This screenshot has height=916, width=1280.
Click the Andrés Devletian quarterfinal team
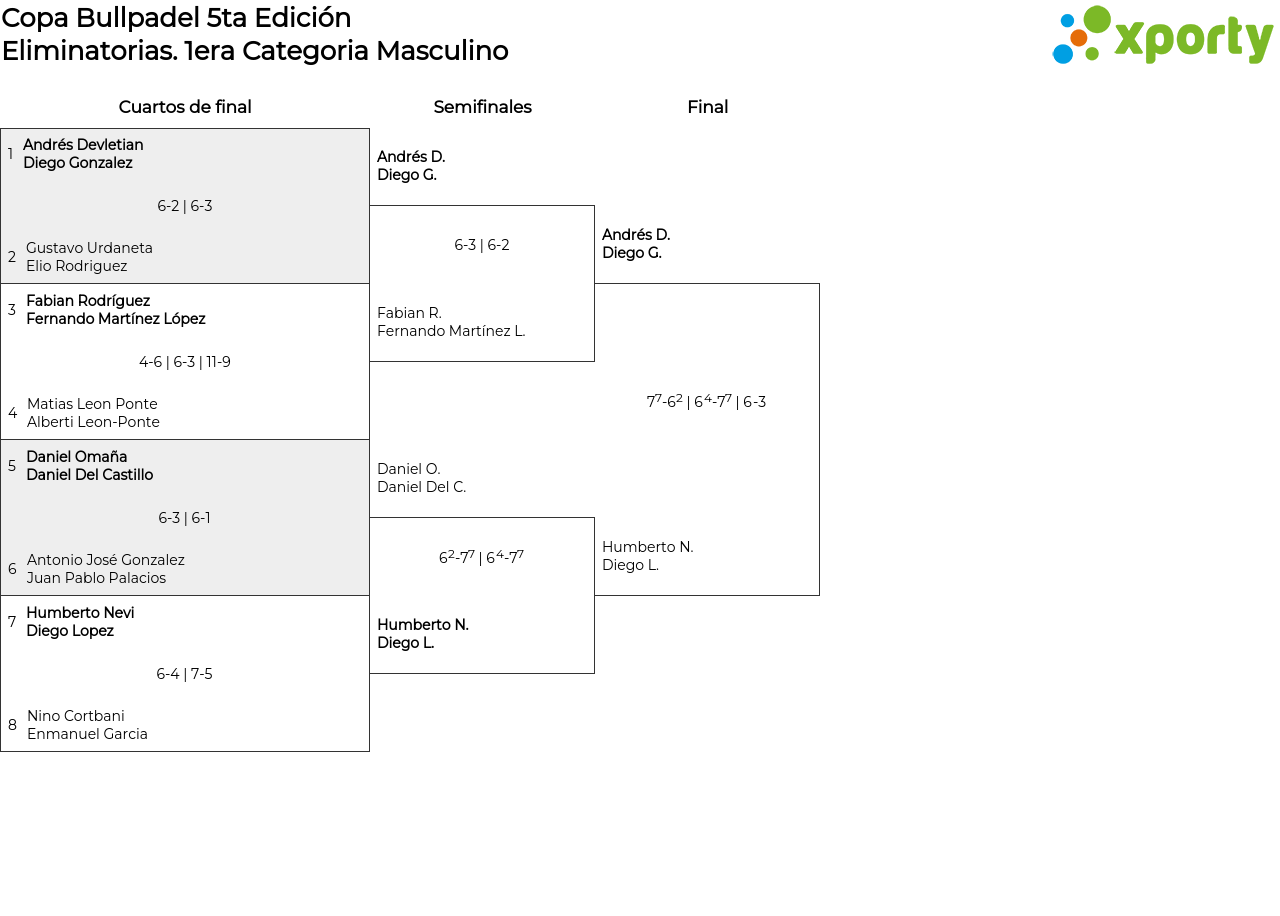click(x=83, y=154)
